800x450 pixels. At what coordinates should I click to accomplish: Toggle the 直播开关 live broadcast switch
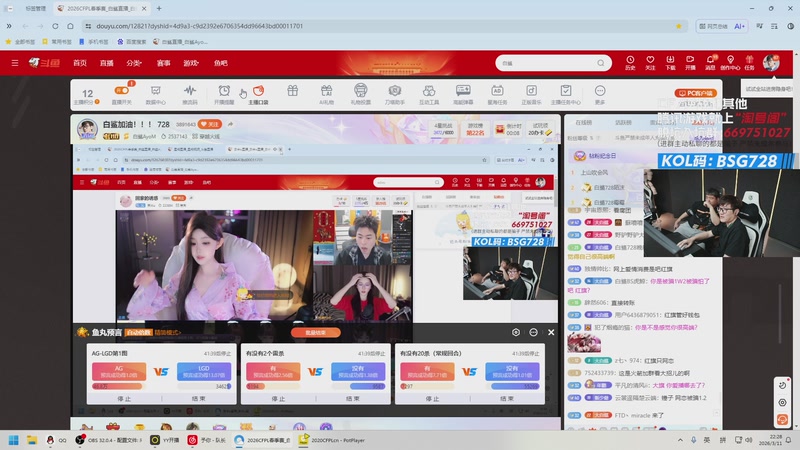[x=121, y=90]
